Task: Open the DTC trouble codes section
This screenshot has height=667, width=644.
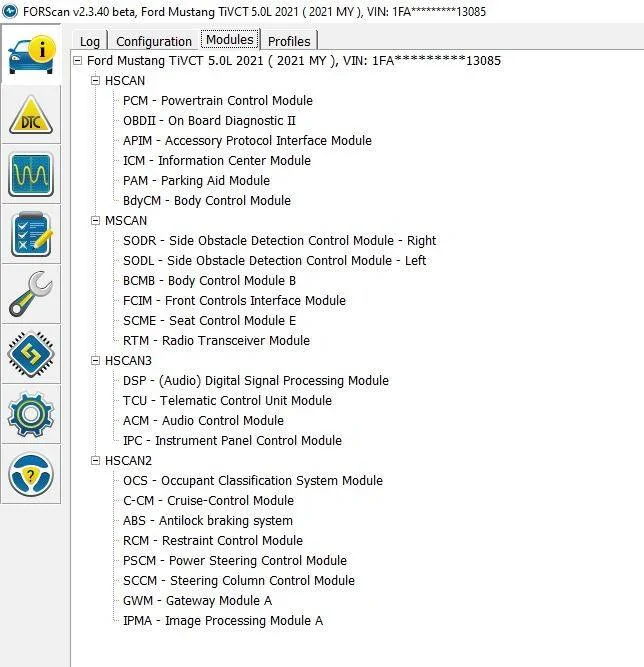Action: [31, 115]
